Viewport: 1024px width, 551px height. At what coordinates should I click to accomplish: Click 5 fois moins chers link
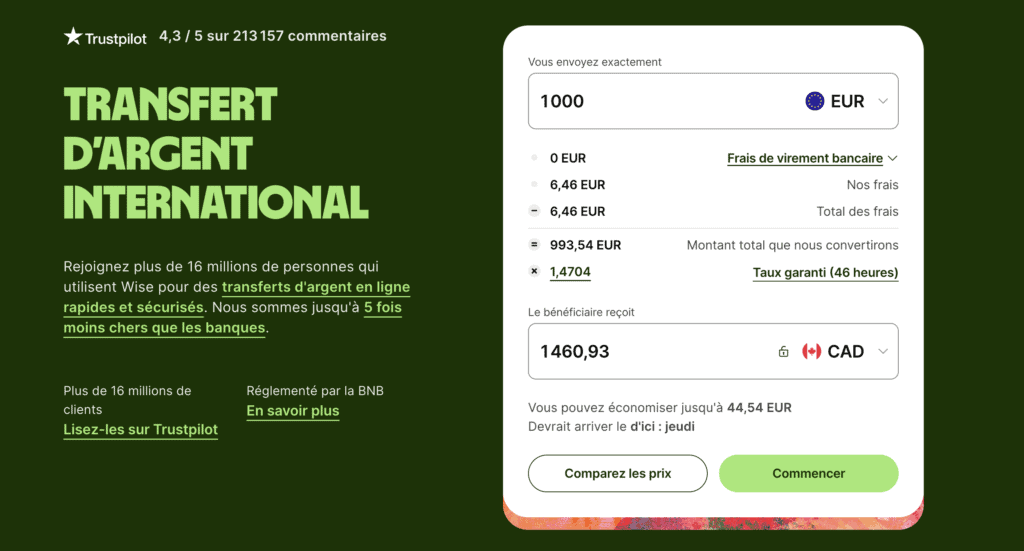(382, 308)
